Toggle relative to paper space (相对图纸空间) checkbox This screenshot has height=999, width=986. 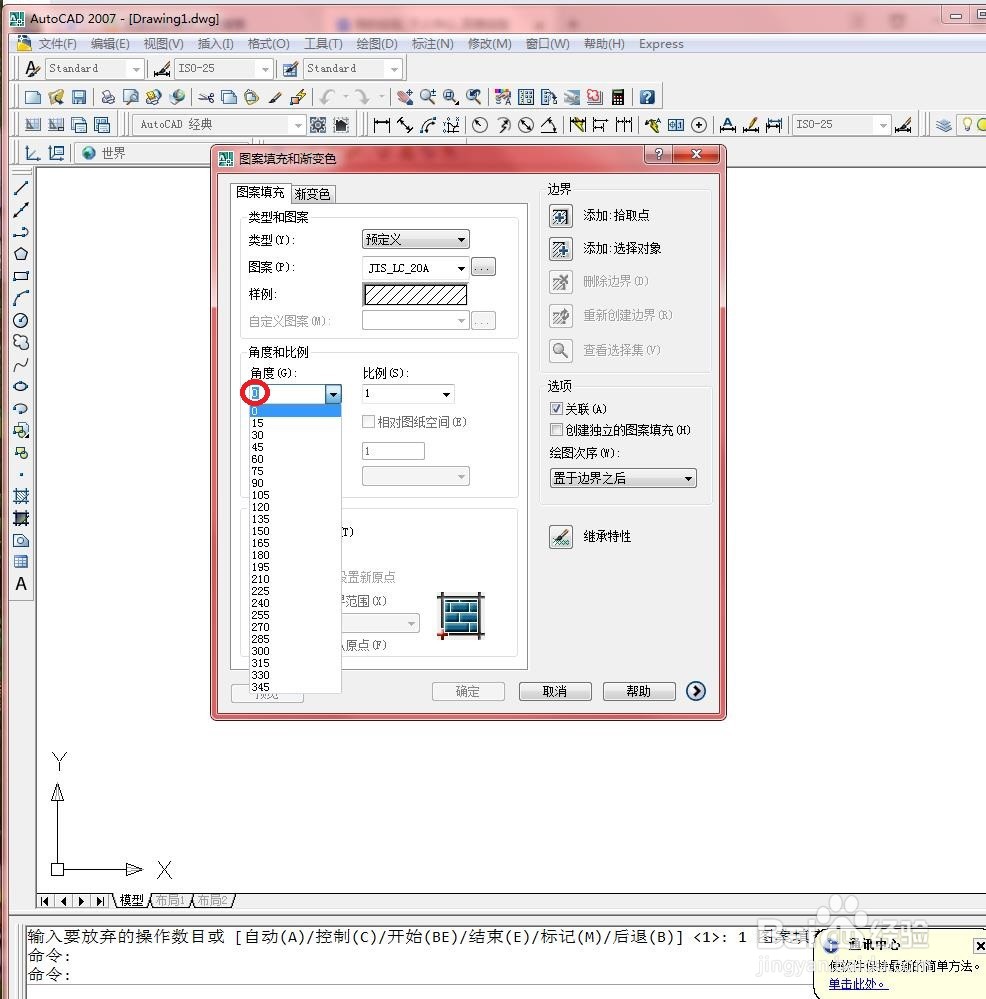(368, 422)
